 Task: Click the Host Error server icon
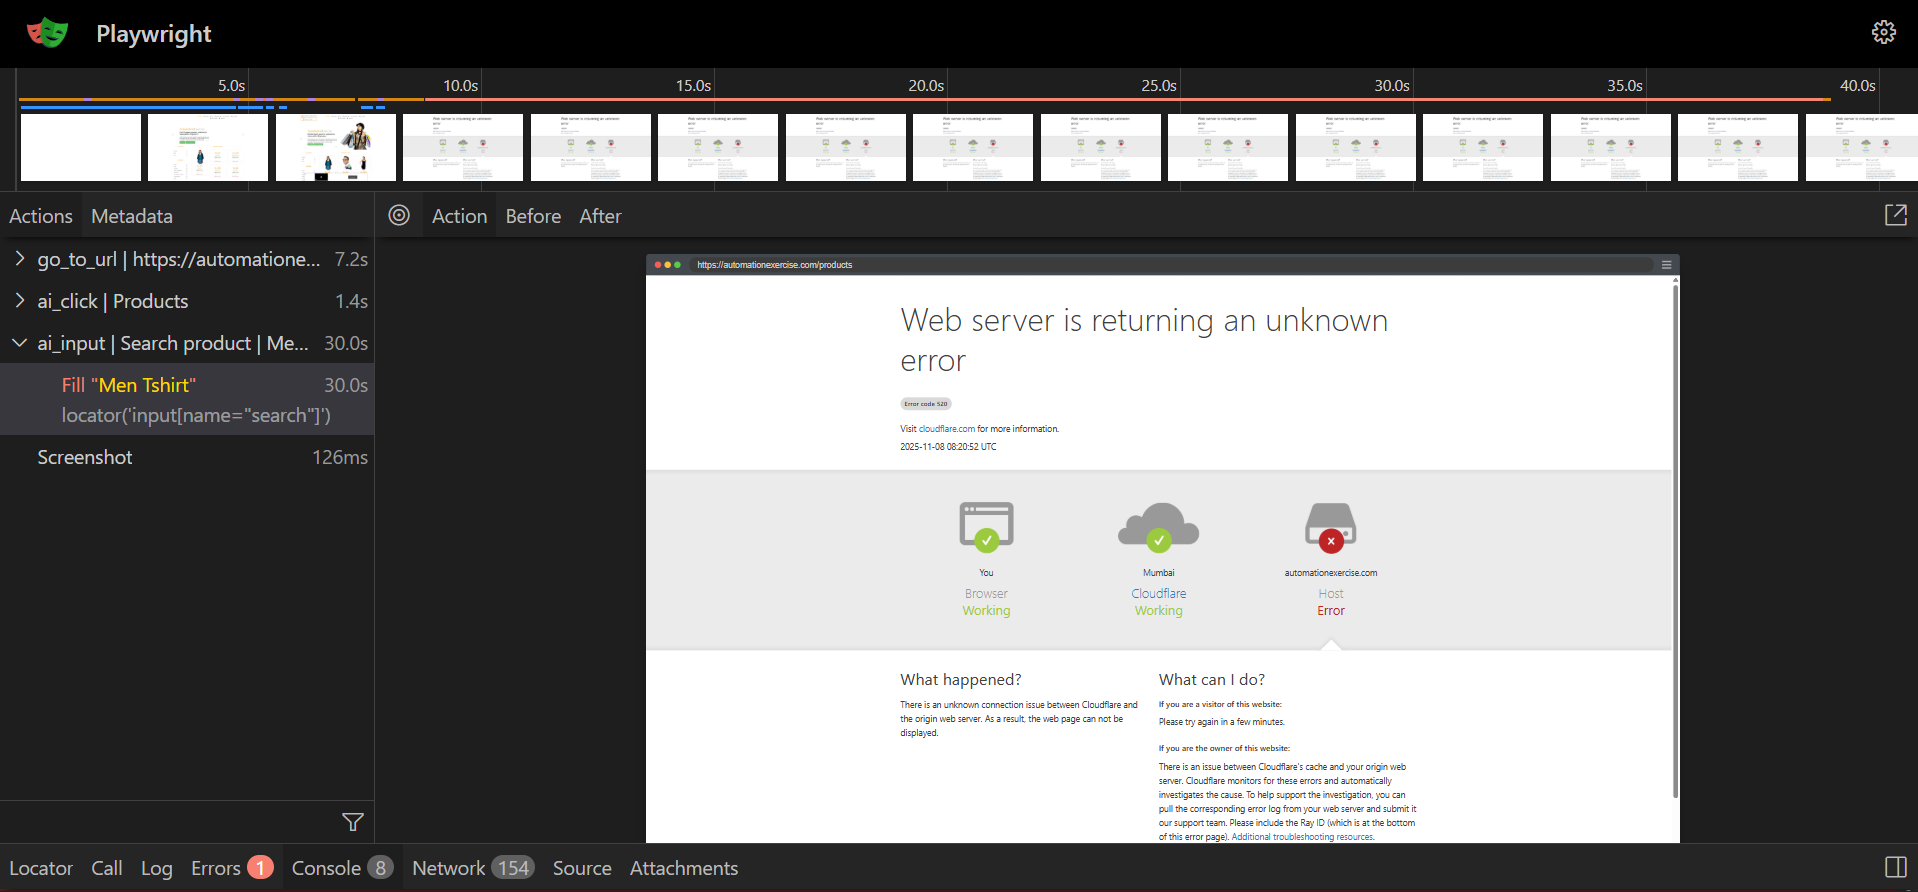click(1331, 526)
